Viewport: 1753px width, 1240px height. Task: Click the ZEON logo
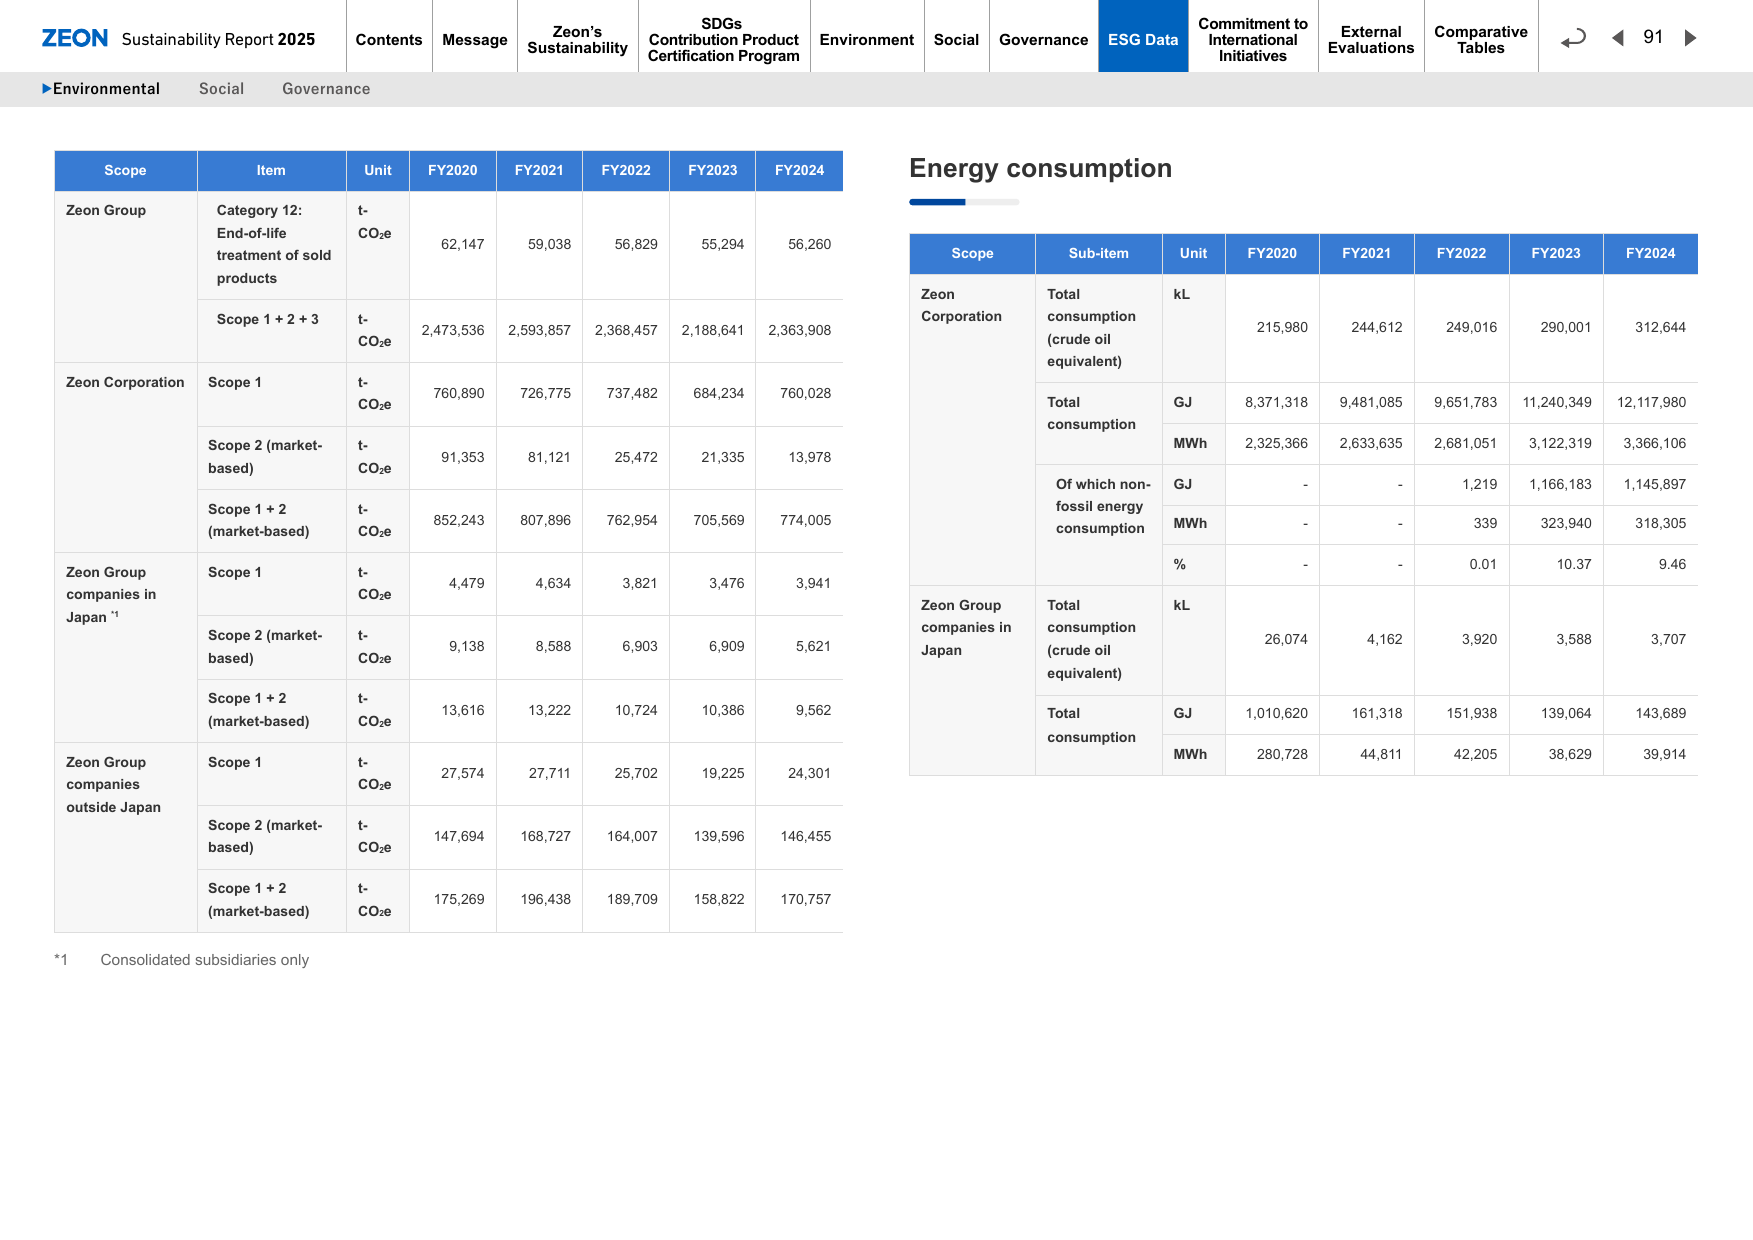[x=74, y=38]
